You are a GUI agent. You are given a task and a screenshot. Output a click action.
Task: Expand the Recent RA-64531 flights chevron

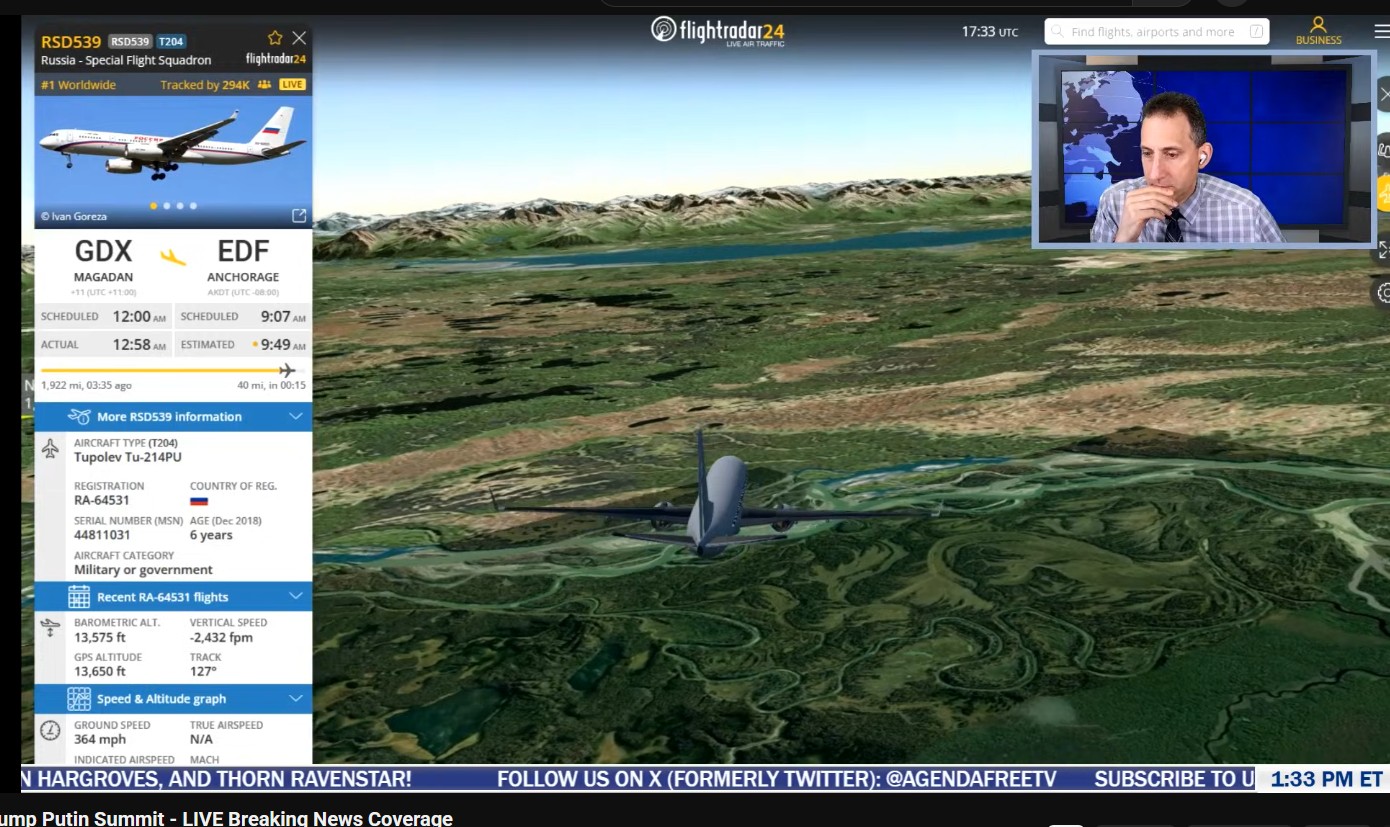[295, 596]
